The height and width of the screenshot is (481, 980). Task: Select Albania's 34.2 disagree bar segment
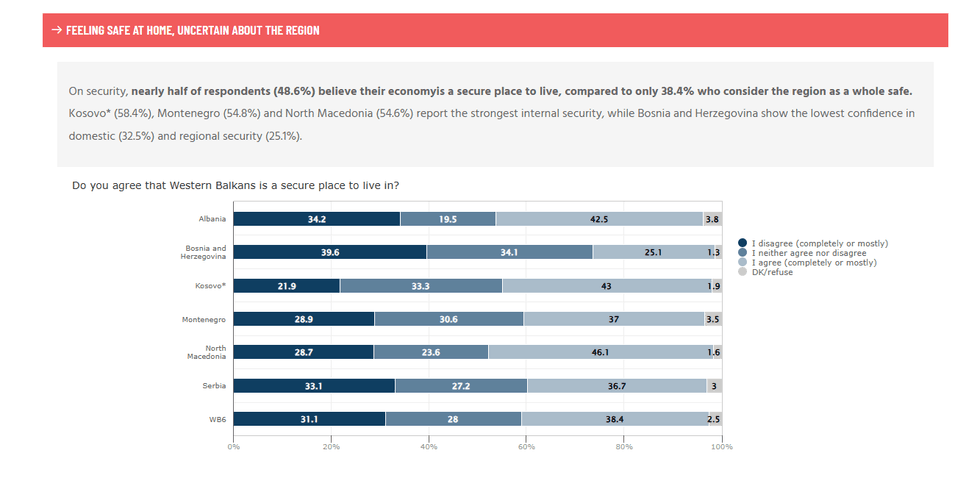tap(317, 219)
